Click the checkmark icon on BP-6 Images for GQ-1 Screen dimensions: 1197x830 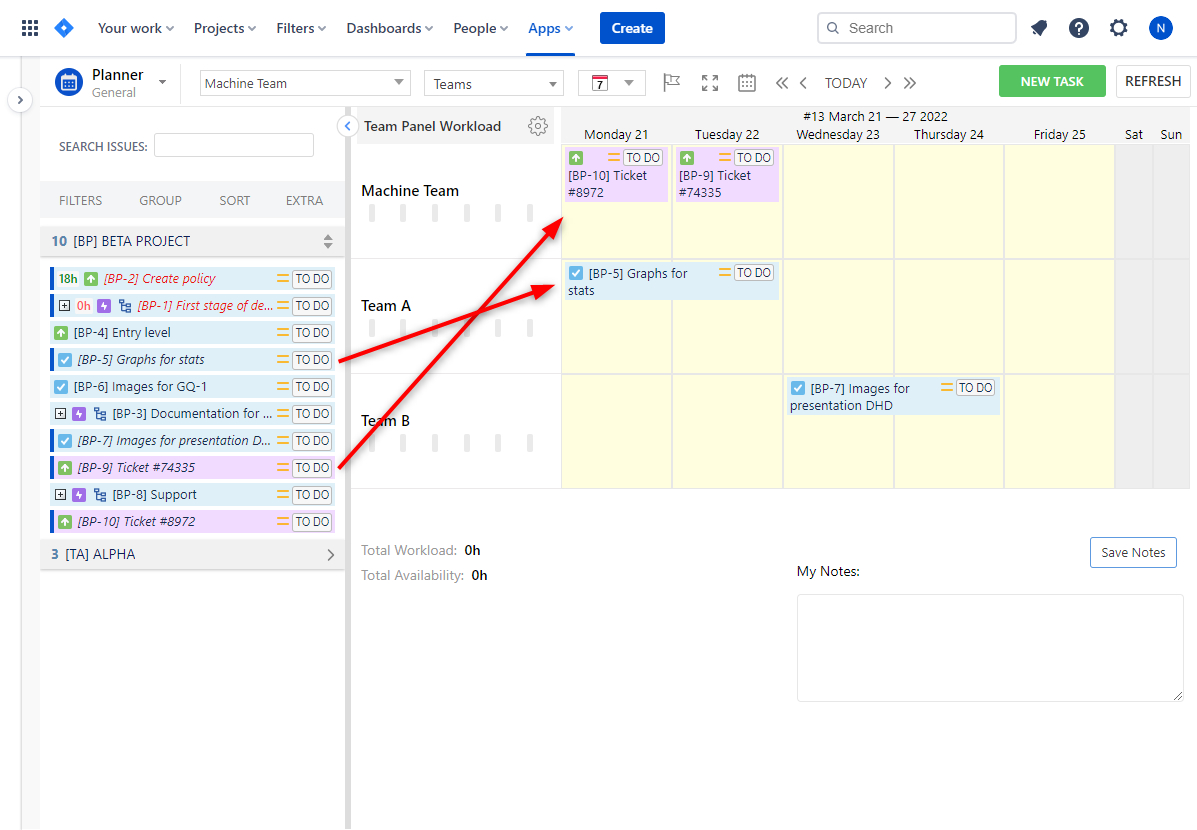click(61, 386)
